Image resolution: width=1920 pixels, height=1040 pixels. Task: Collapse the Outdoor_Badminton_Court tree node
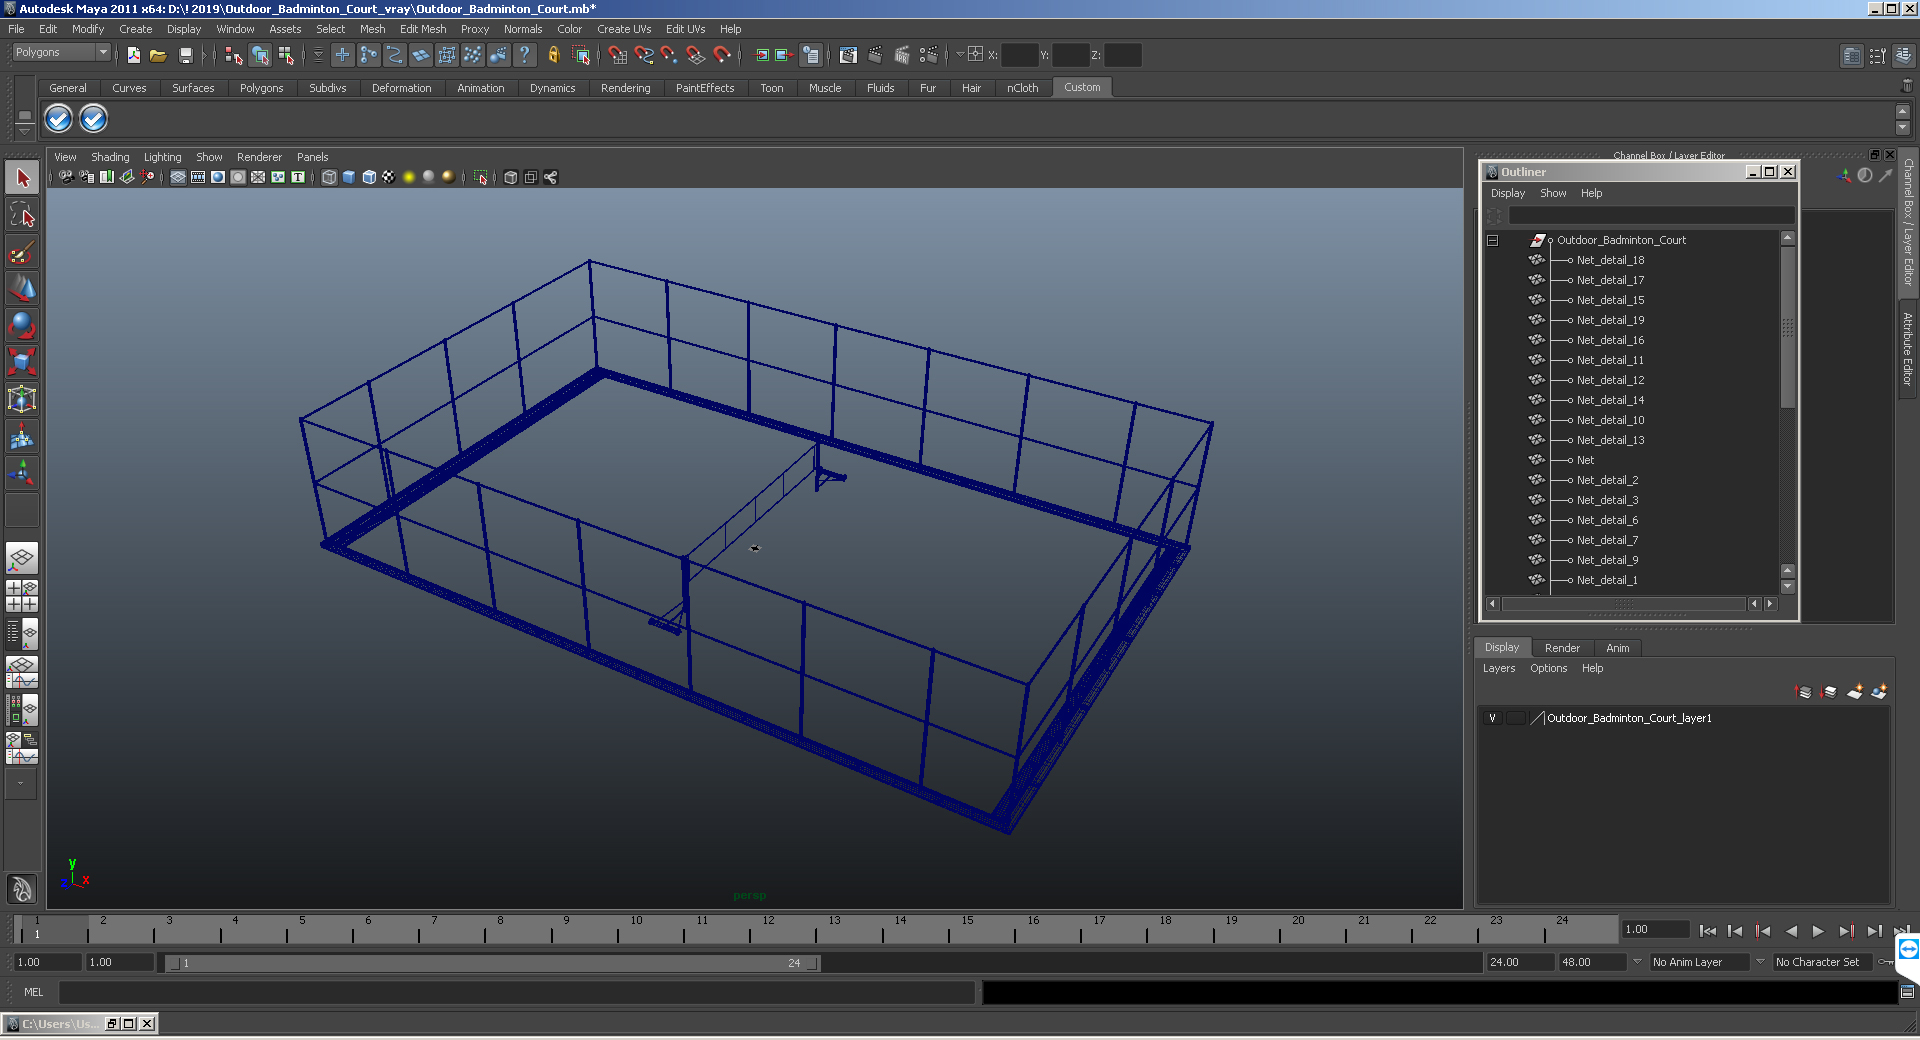(x=1492, y=240)
